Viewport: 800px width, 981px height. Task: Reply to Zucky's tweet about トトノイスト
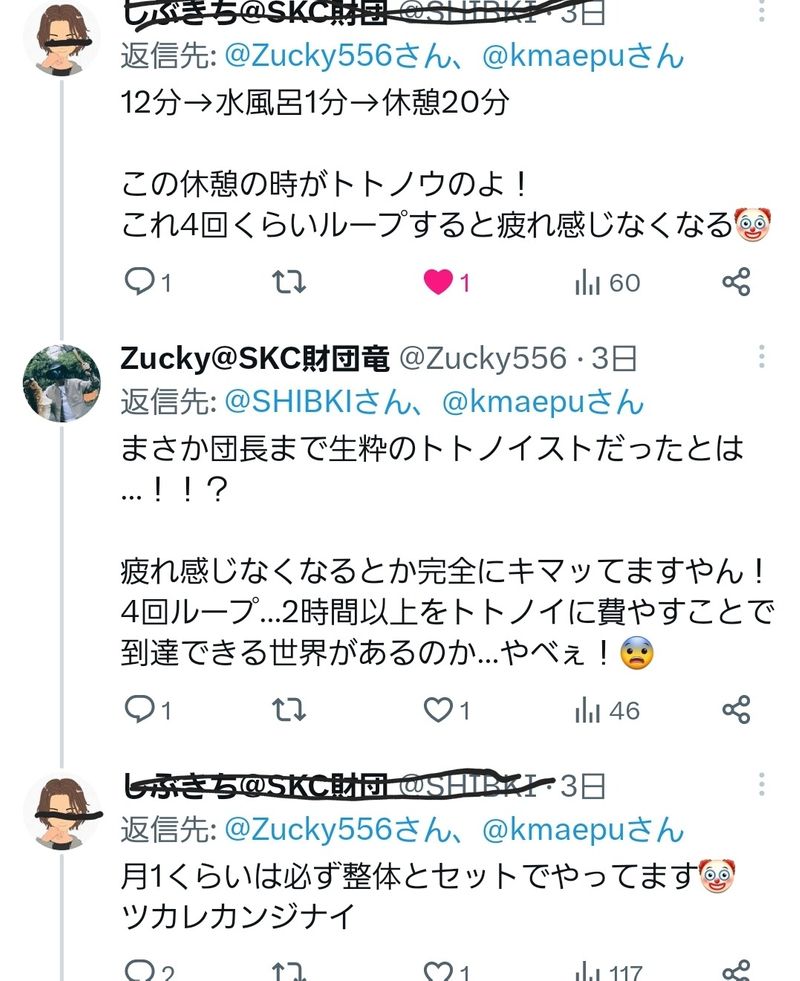[138, 710]
